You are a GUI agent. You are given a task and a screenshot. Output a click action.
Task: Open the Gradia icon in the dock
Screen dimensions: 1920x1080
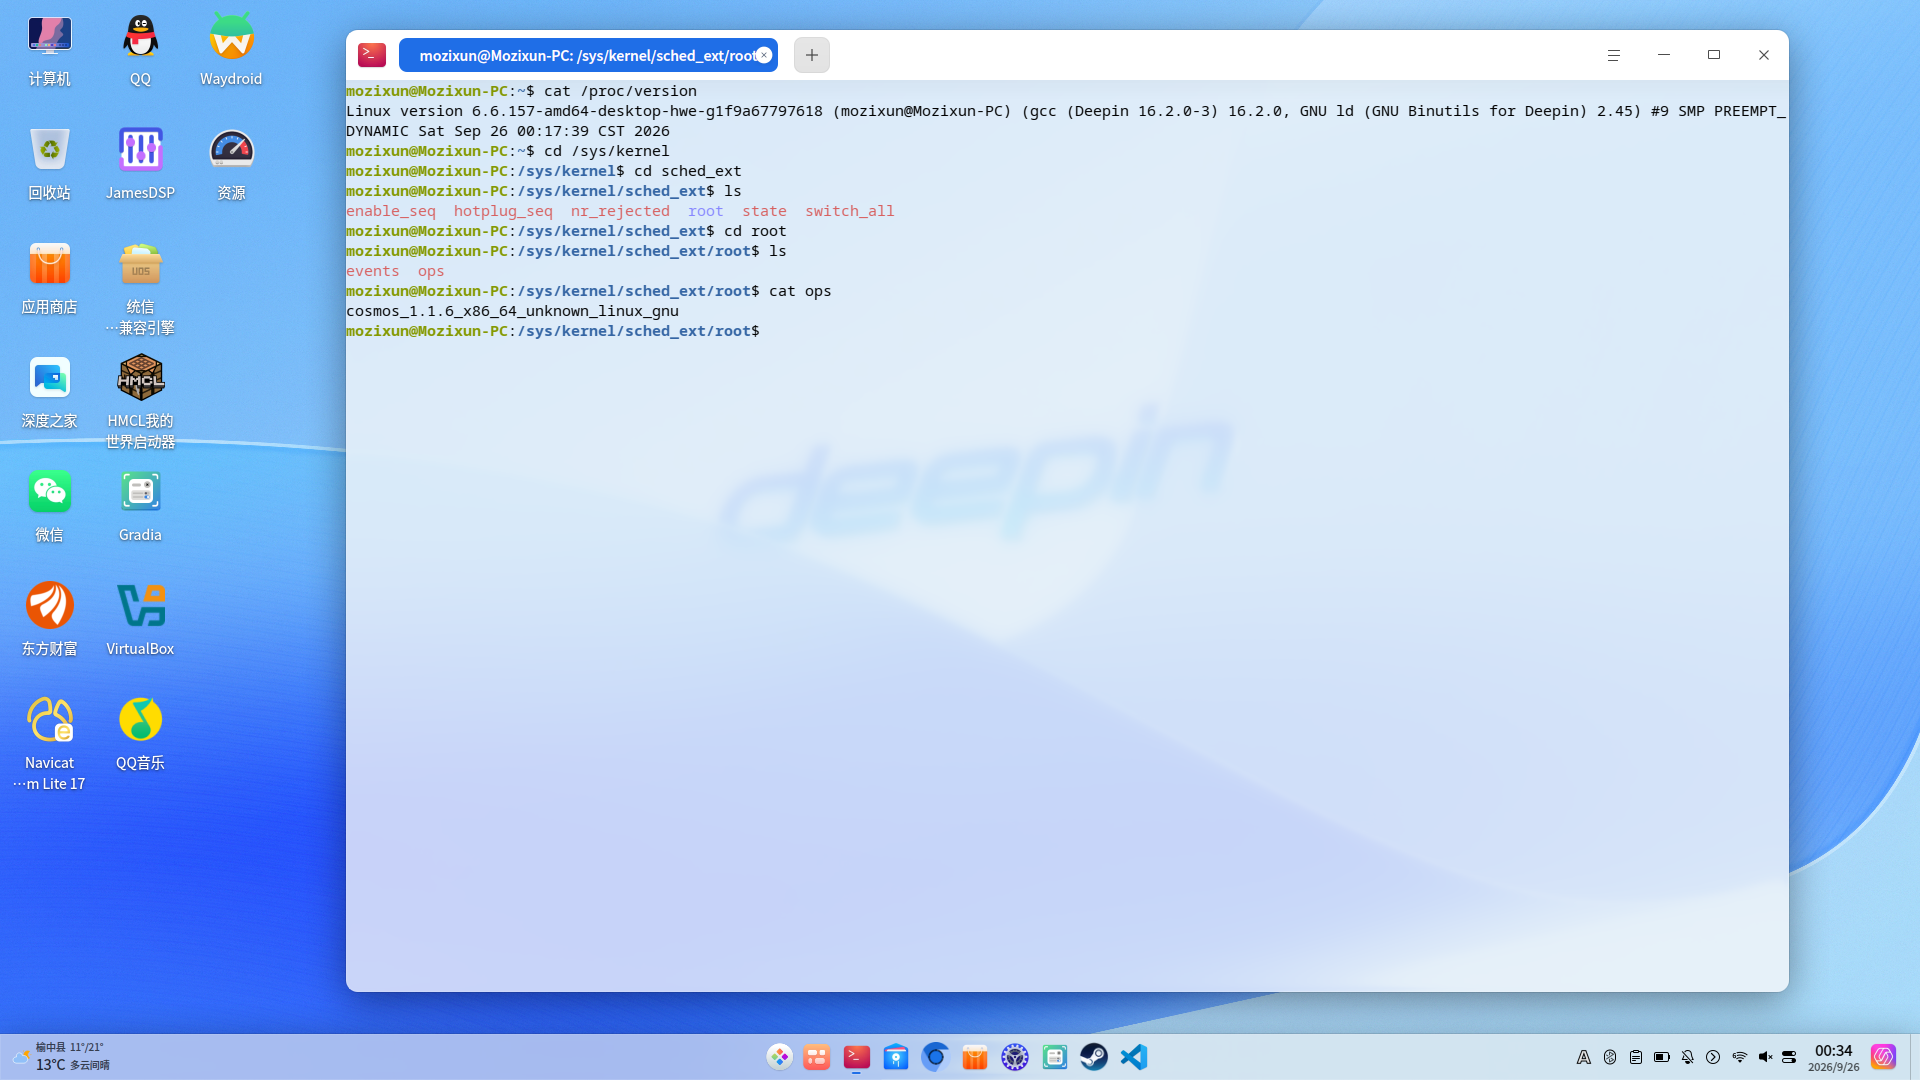coord(1055,1057)
